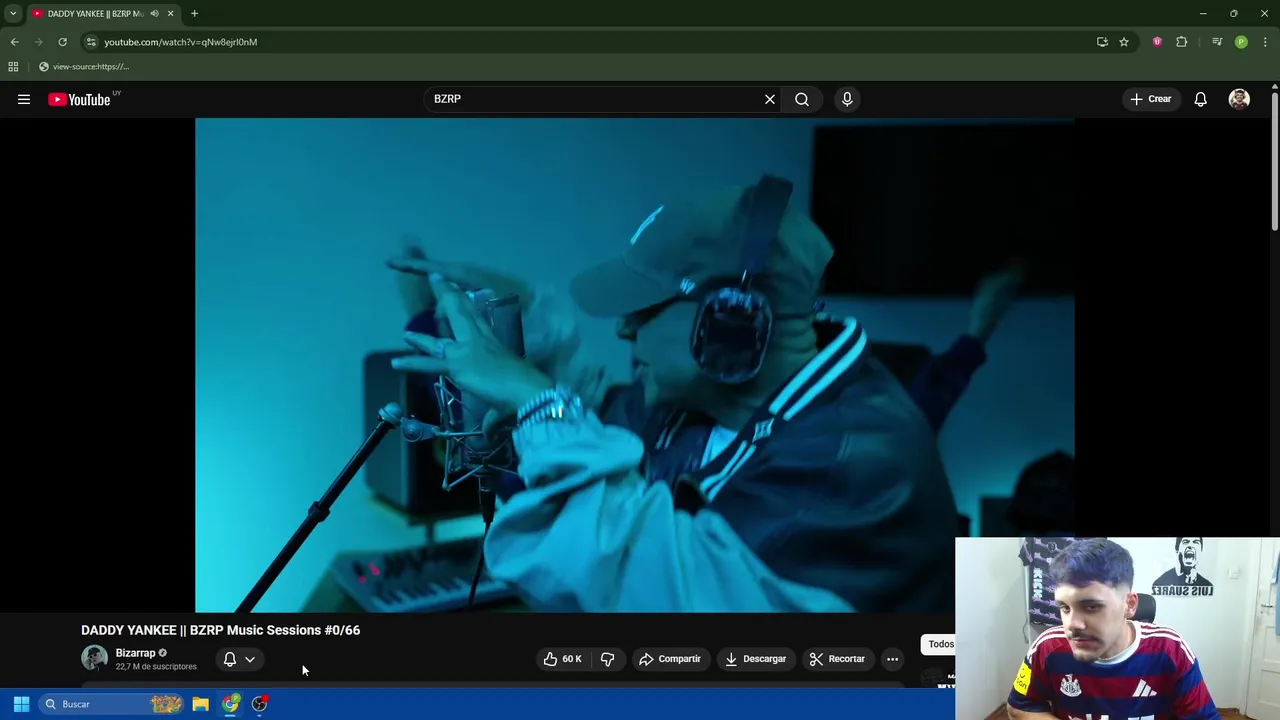Open the Chrome extensions puzzle menu
Image resolution: width=1280 pixels, height=720 pixels.
click(x=1181, y=42)
